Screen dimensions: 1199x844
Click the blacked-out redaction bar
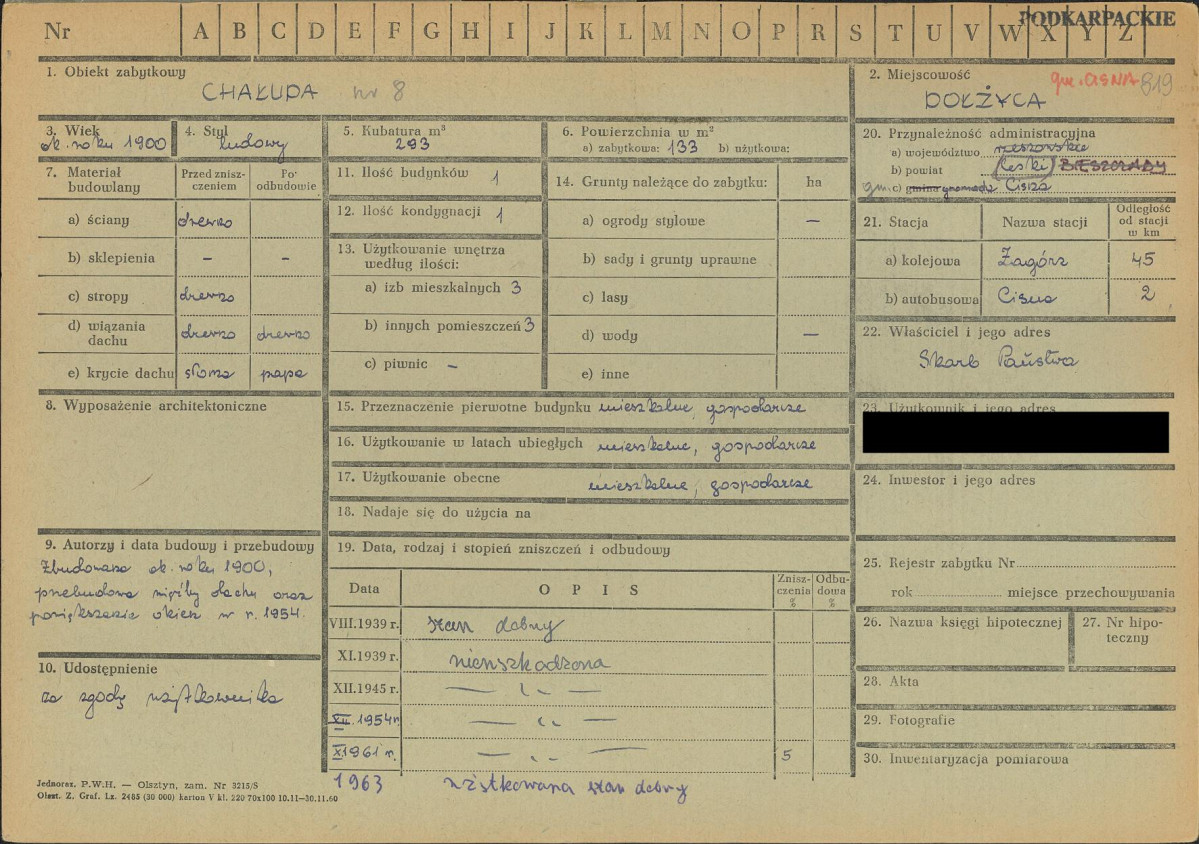click(x=1014, y=432)
